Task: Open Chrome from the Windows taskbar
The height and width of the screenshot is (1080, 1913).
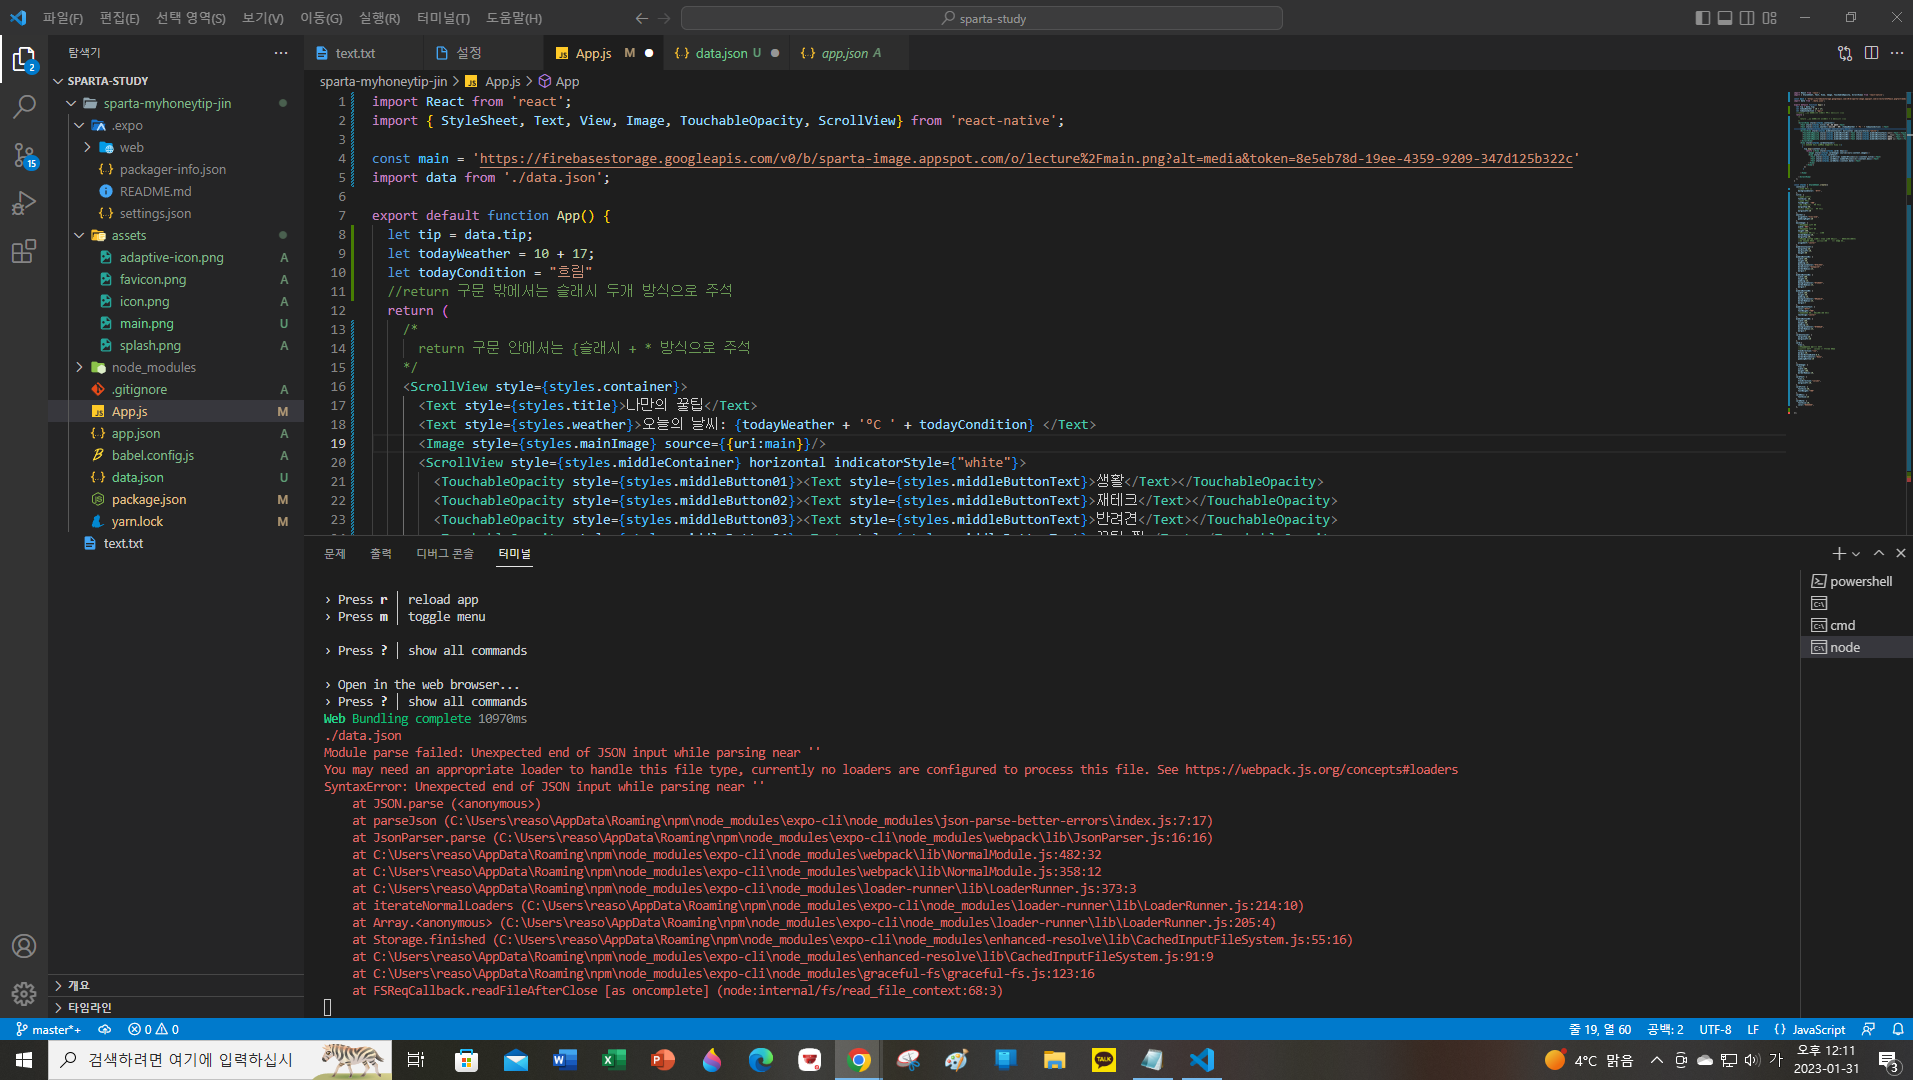Action: pos(859,1060)
